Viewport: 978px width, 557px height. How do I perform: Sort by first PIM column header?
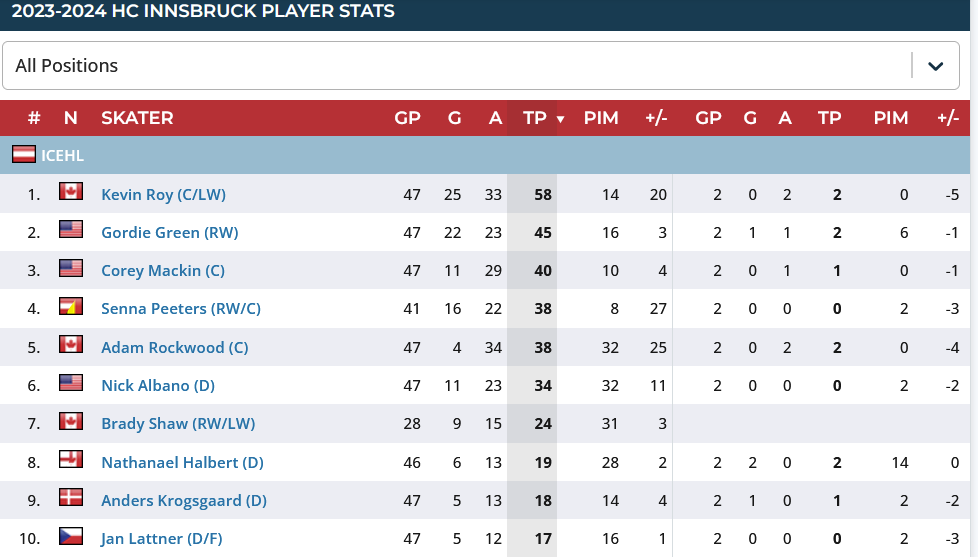601,118
